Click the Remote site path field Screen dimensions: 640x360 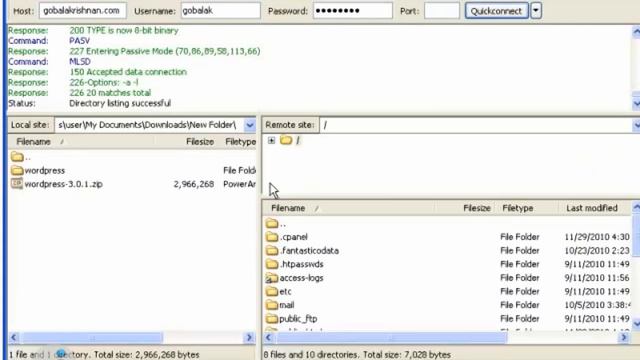[x=476, y=125]
